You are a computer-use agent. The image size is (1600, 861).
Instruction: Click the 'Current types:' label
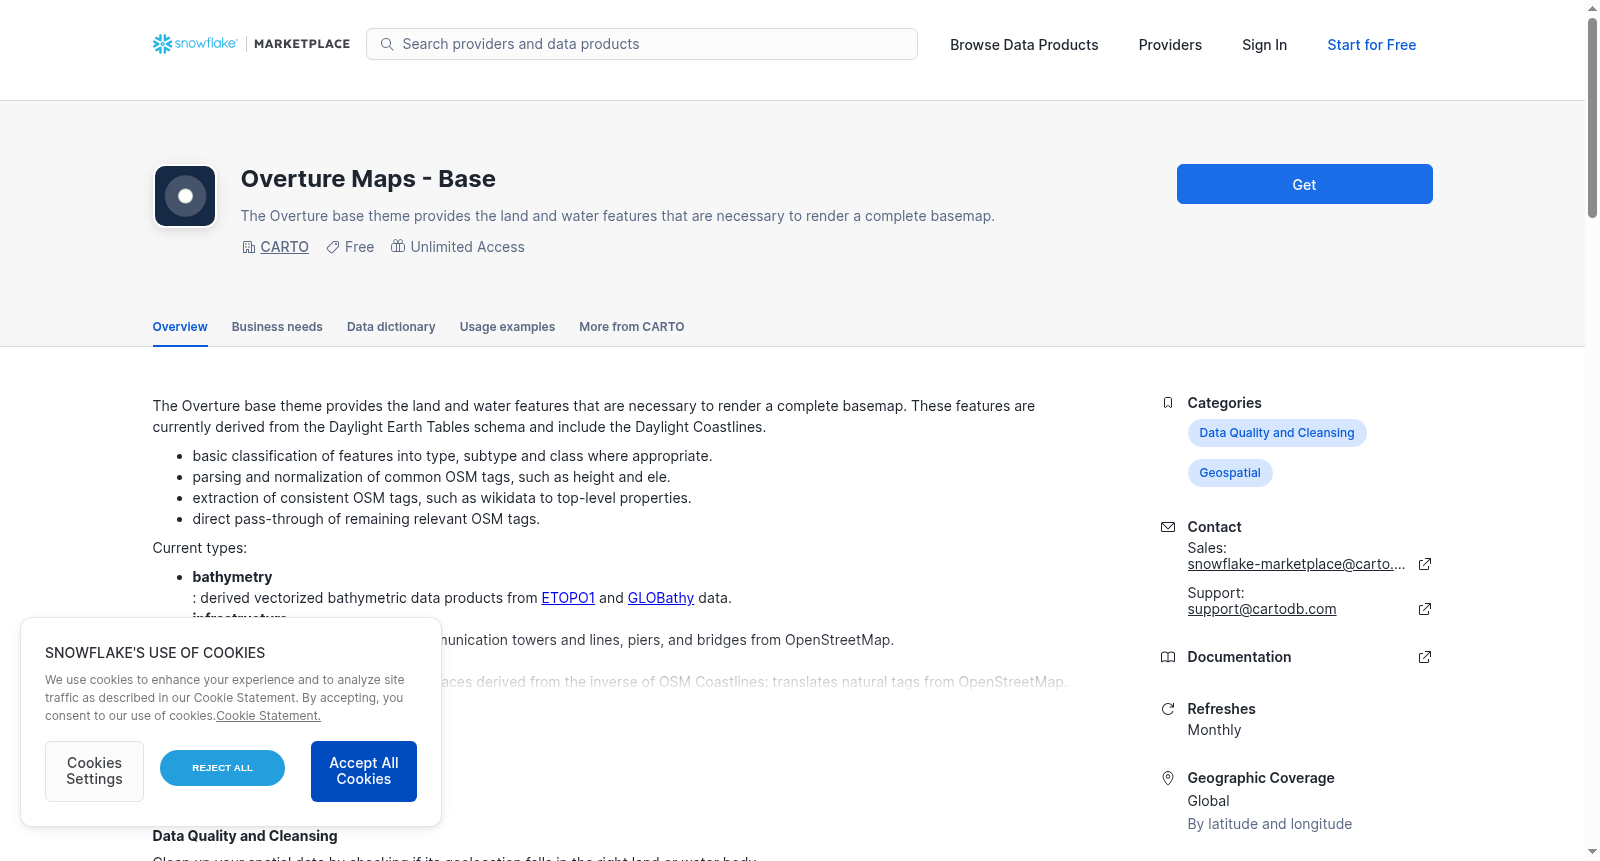click(x=200, y=548)
